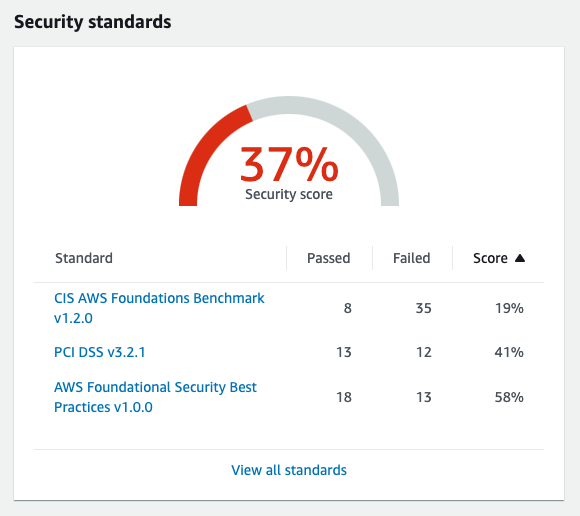This screenshot has height=516, width=580.
Task: Select the 19% score for CIS benchmark
Action: coord(509,308)
